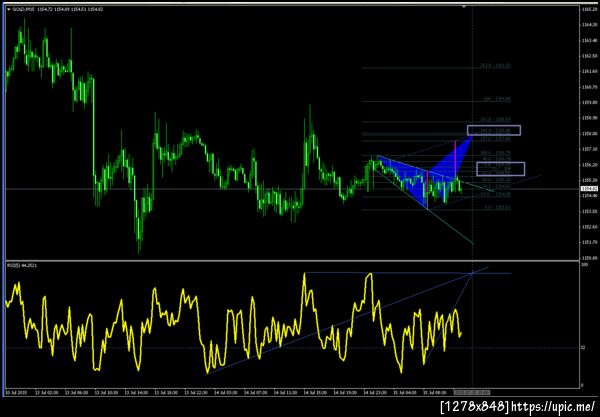Image resolution: width=600 pixels, height=417 pixels.
Task: Click the 1156.20 price scale label
Action: point(590,165)
